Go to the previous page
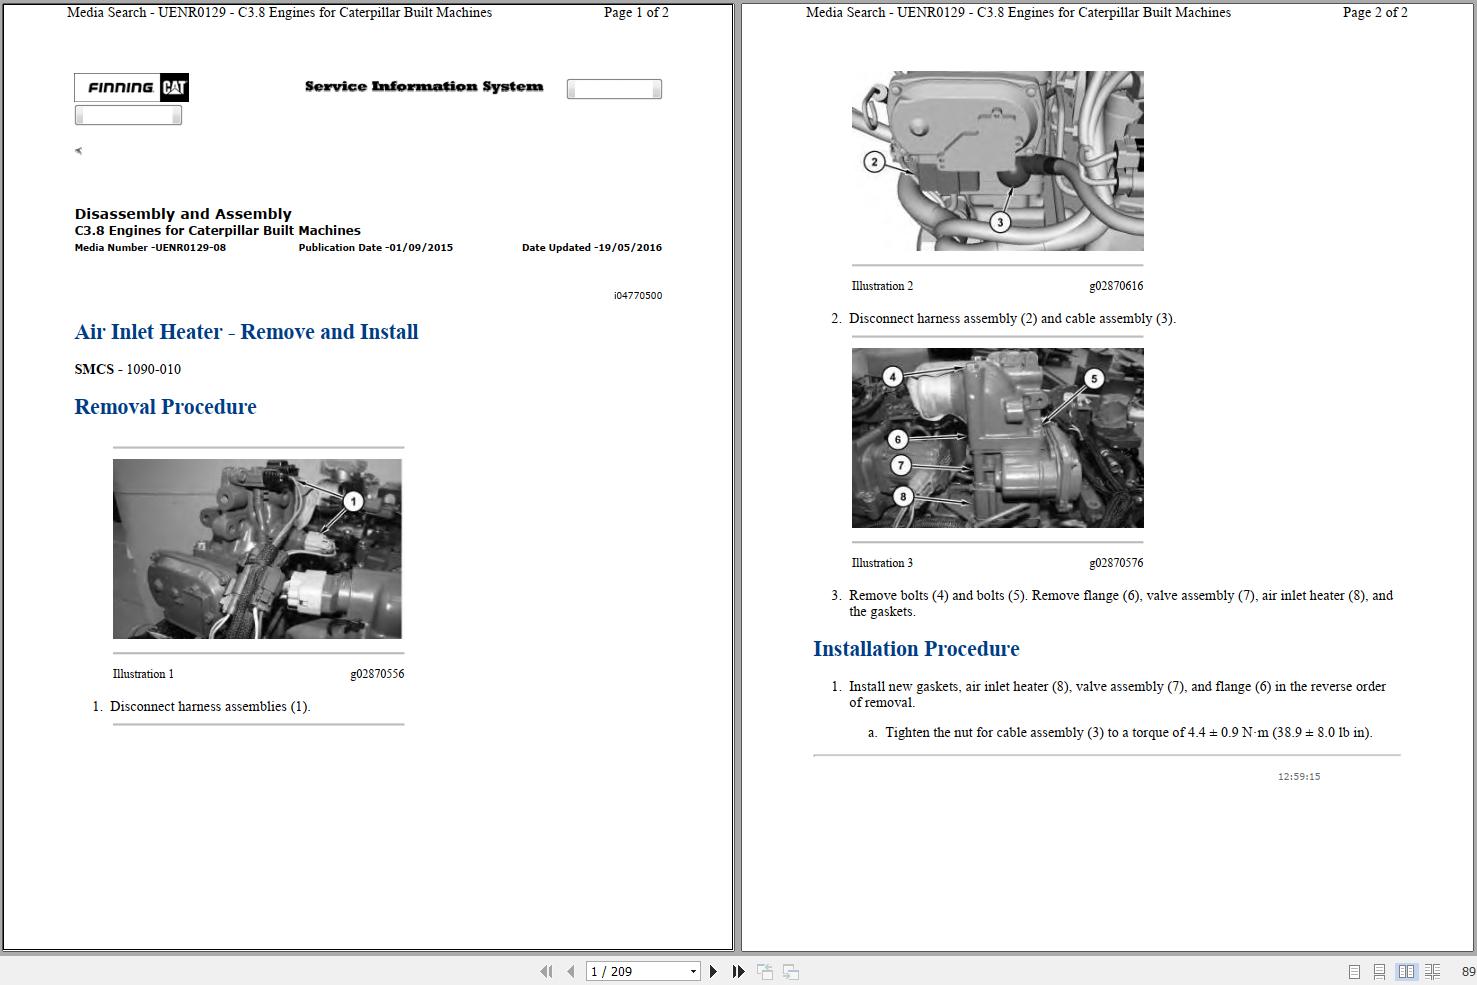 [x=570, y=971]
